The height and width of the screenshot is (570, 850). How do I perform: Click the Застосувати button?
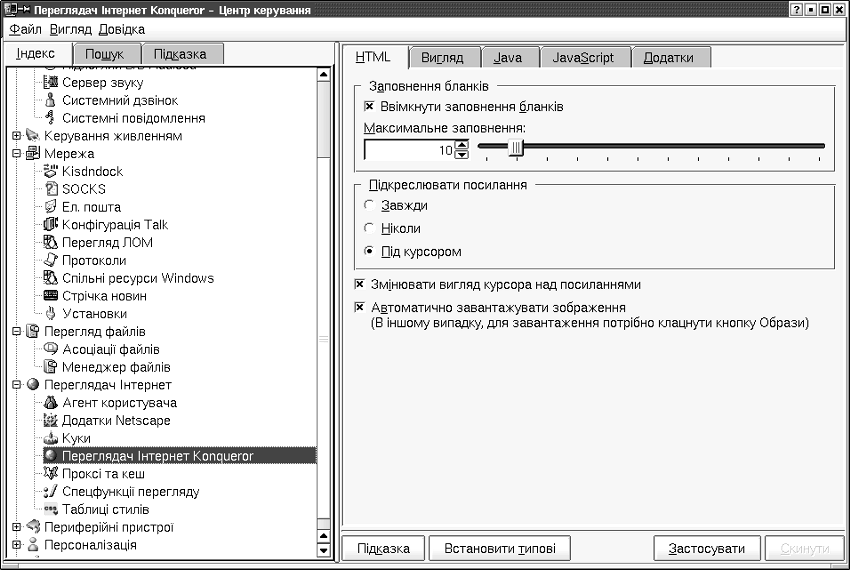pos(708,549)
